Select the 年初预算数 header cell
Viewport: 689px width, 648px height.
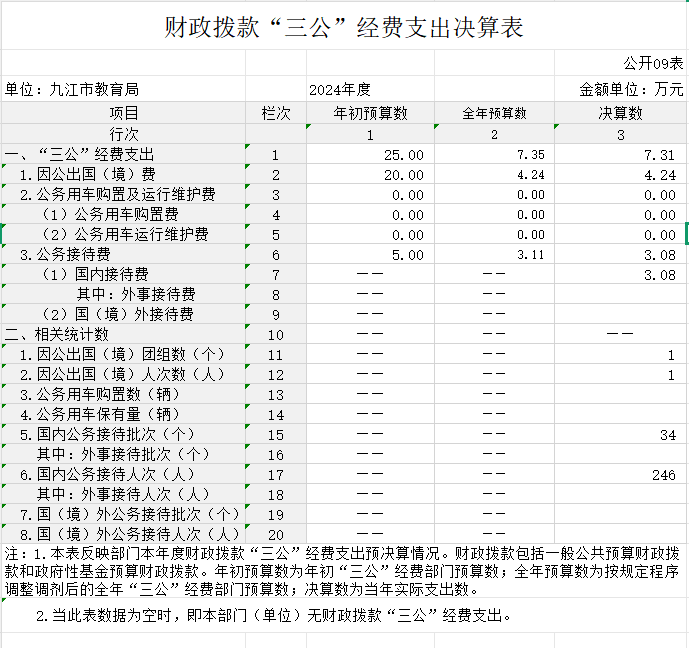tap(370, 113)
